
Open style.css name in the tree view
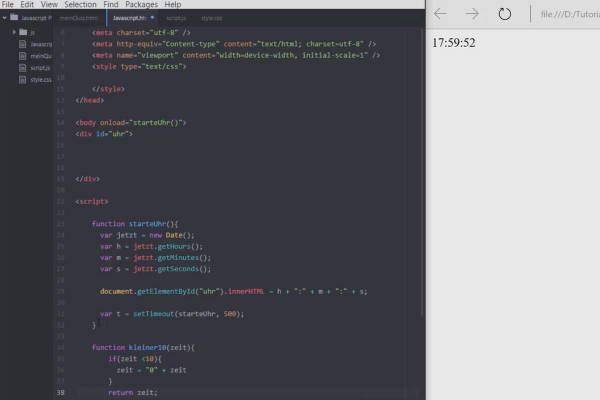(41, 80)
